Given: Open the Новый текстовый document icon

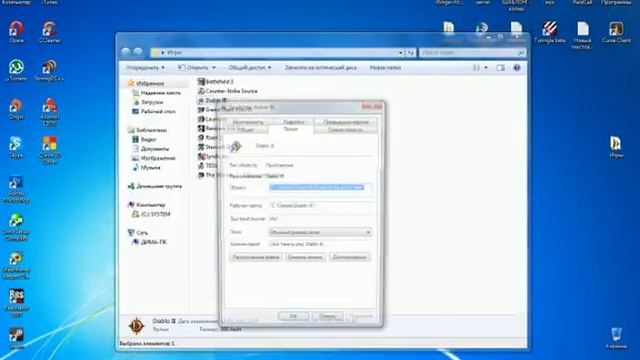Looking at the screenshot, I should [x=582, y=35].
